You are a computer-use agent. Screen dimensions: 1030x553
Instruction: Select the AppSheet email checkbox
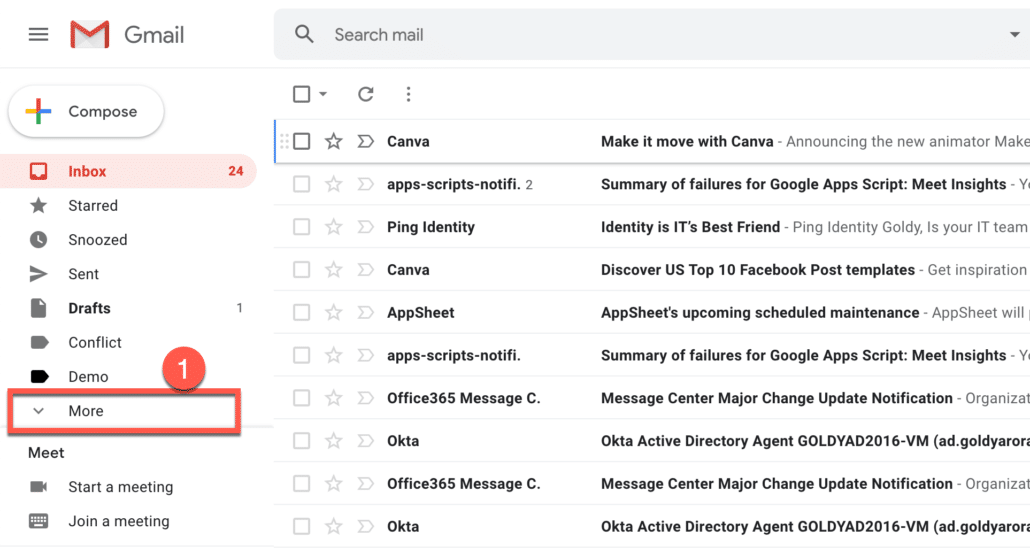coord(302,312)
